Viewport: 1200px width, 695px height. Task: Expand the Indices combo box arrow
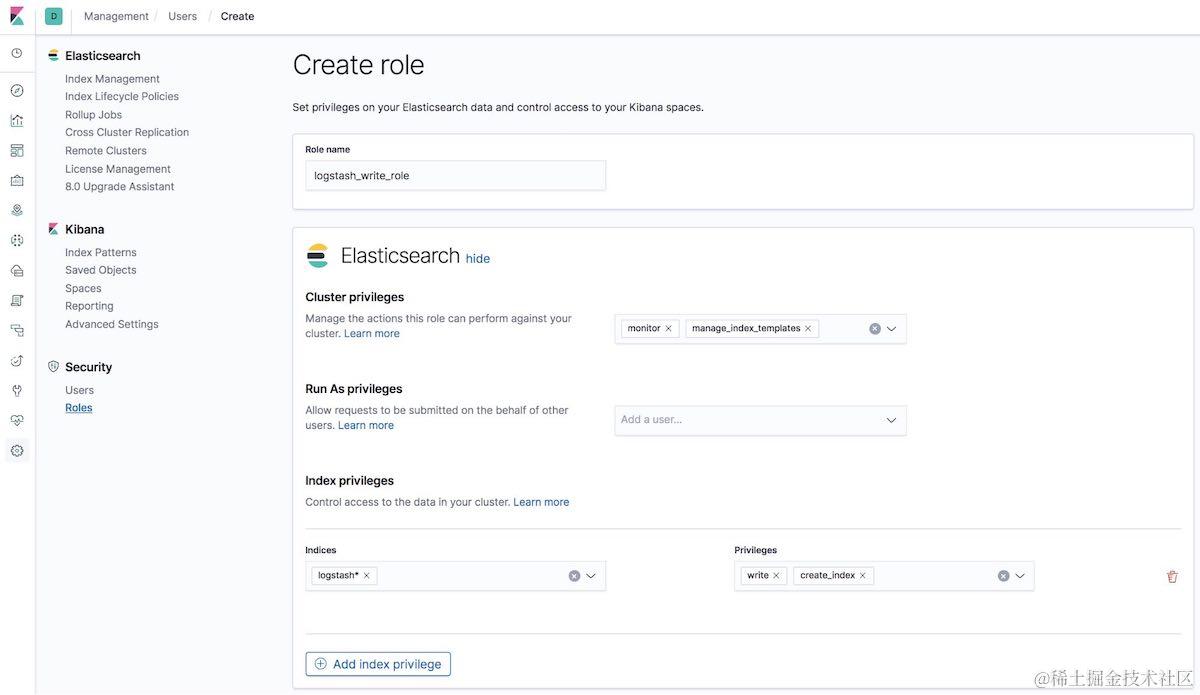(x=591, y=576)
